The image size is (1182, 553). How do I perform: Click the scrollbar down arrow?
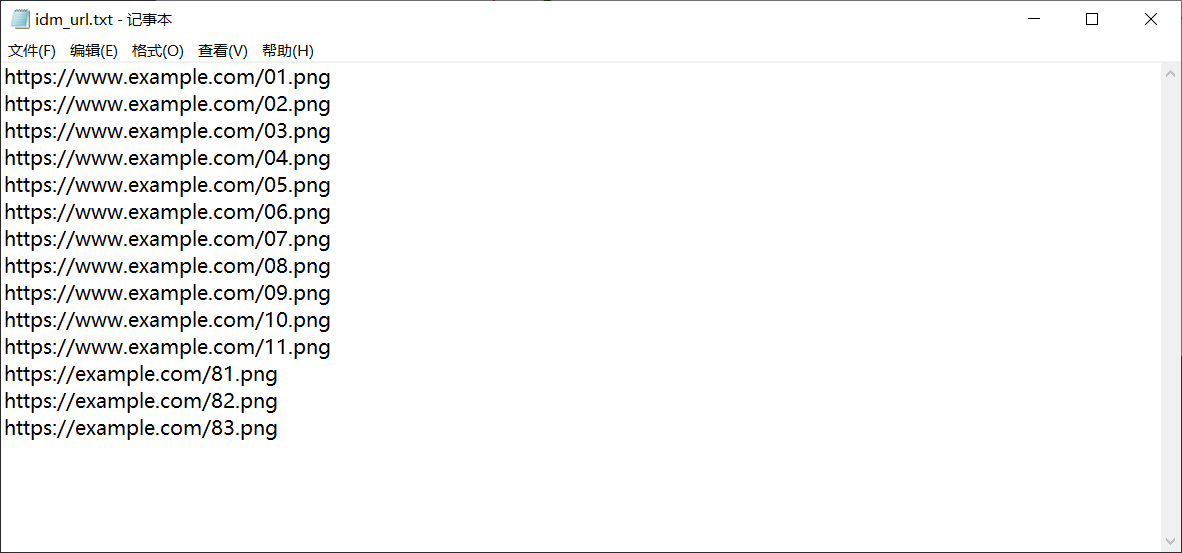(x=1171, y=541)
